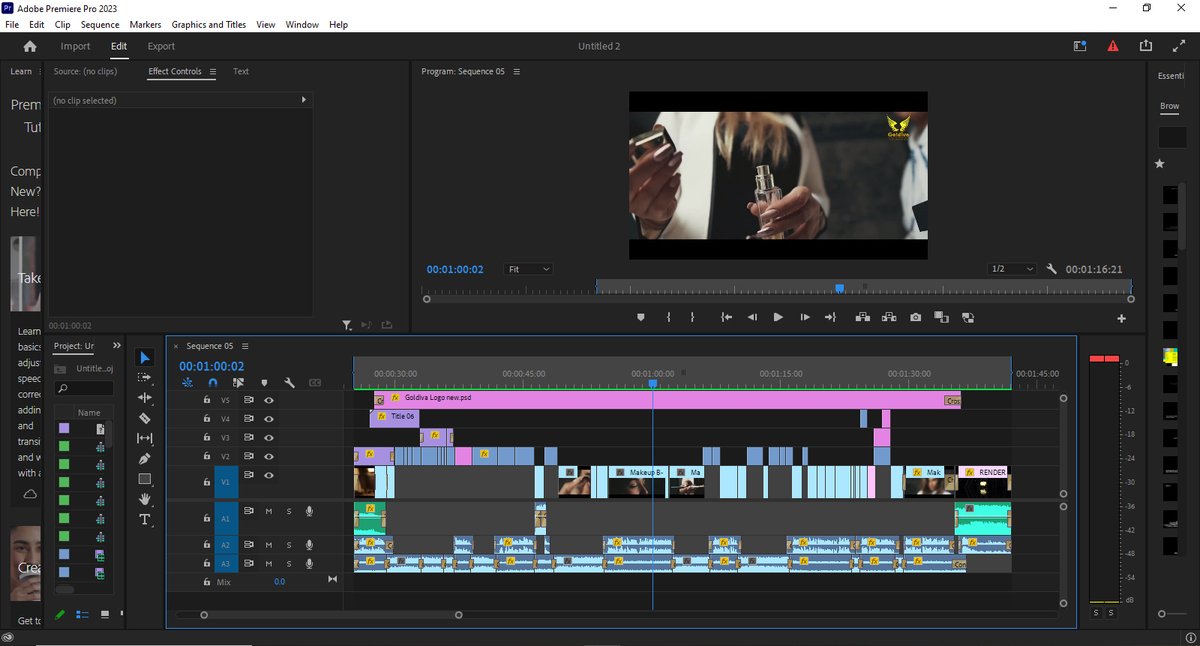
Task: Click Mark Out bracket in program monitor
Action: (692, 317)
